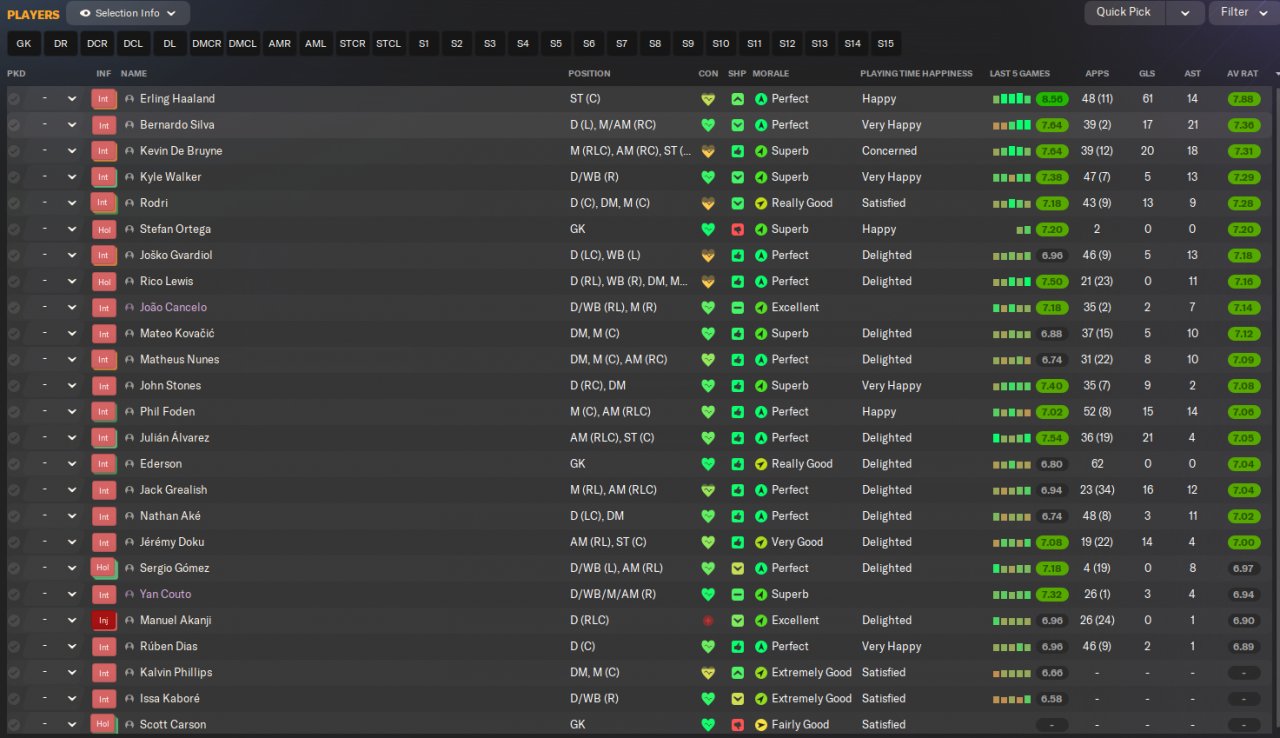Select the S1 substitute slot
The image size is (1280, 738).
tap(424, 44)
